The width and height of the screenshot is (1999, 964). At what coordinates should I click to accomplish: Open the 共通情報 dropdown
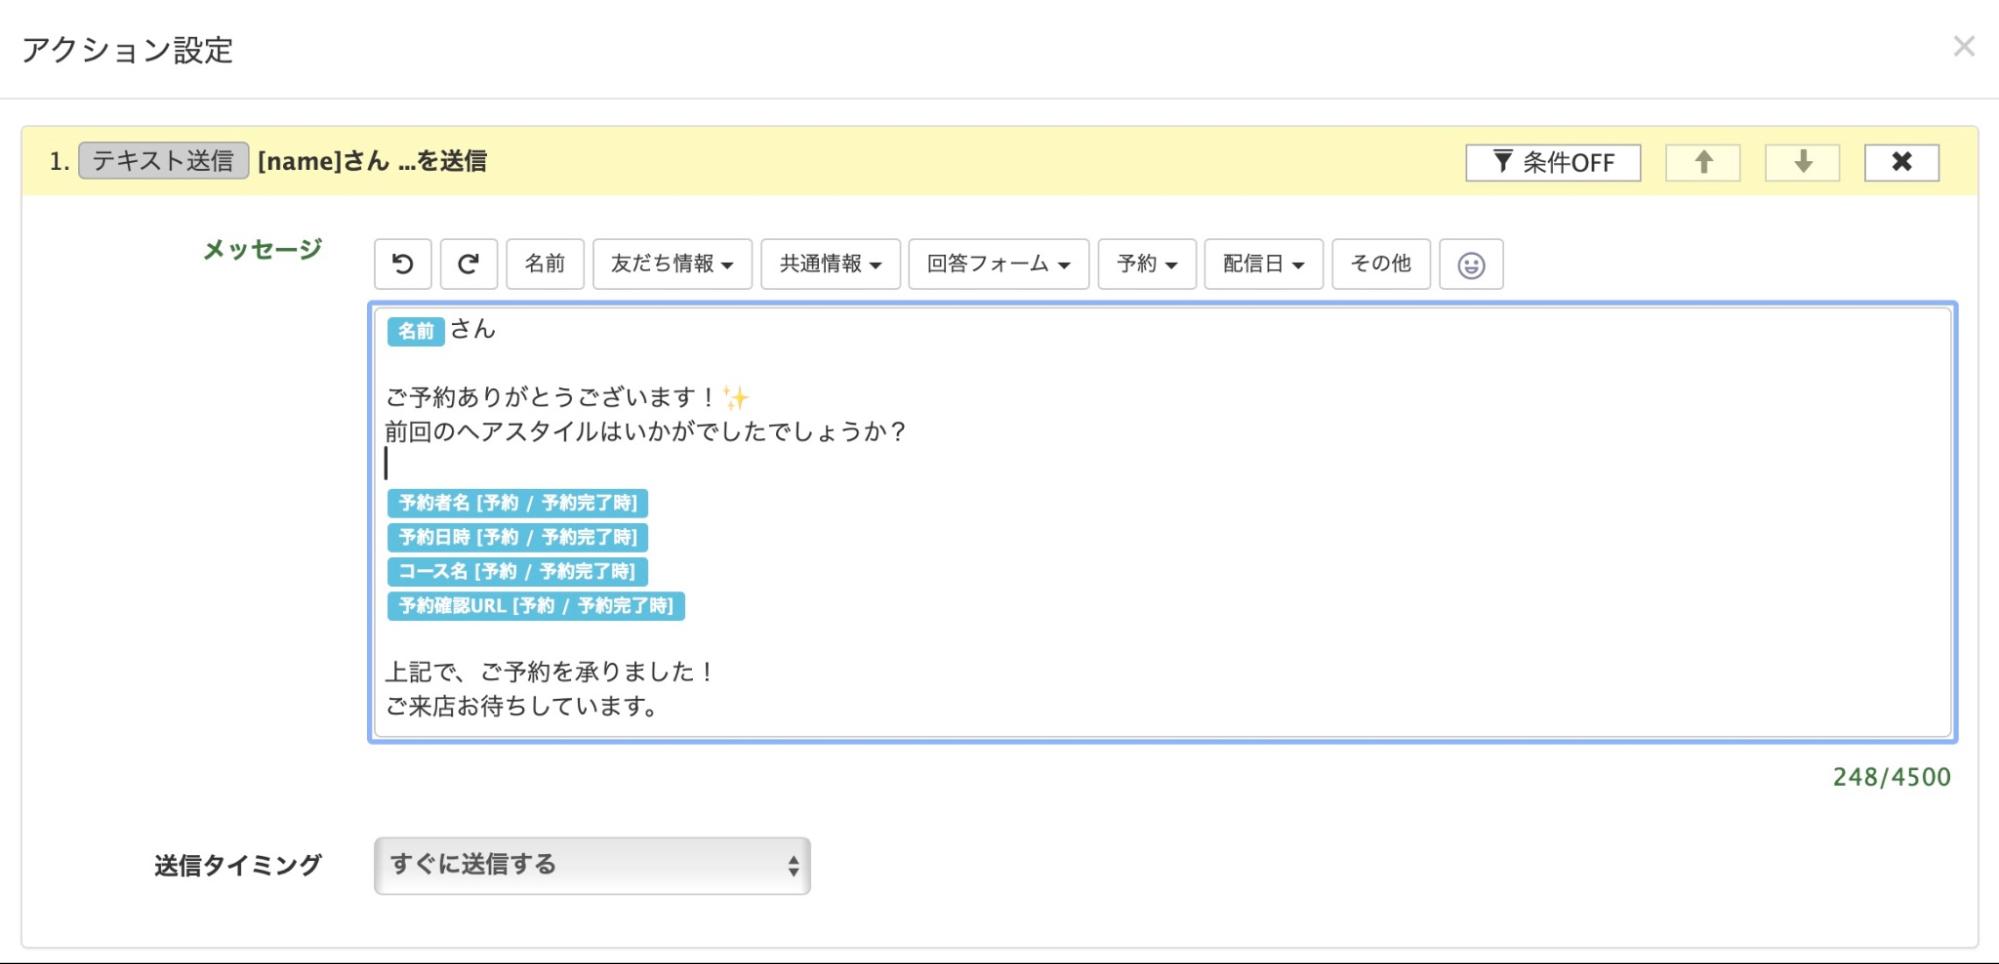coord(830,264)
